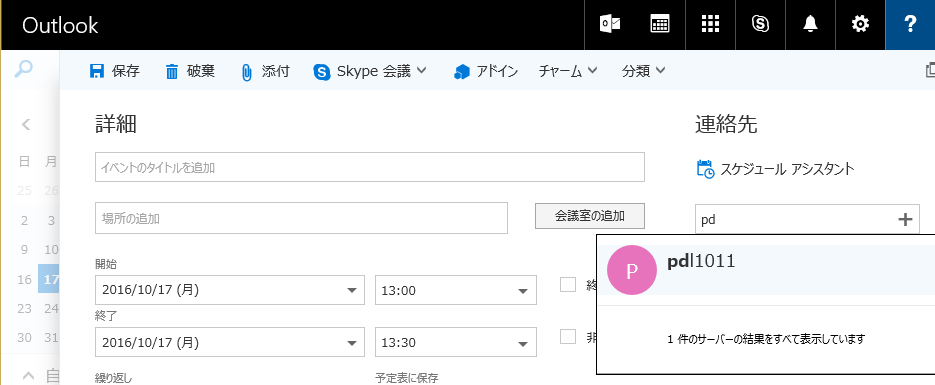Viewport: 935px width, 385px height.
Task: Click the pop-out window icon
Action: coord(930,70)
